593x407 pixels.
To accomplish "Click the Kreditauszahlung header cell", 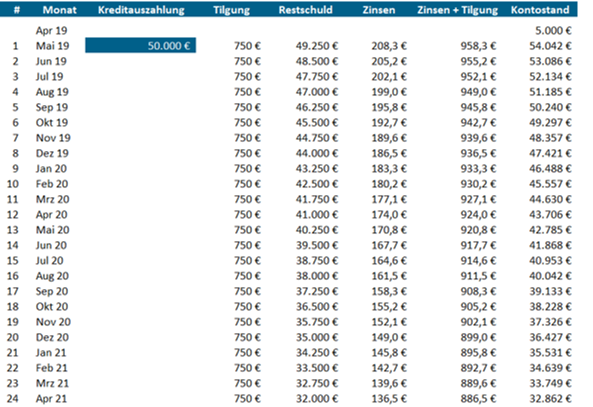I will (x=141, y=10).
